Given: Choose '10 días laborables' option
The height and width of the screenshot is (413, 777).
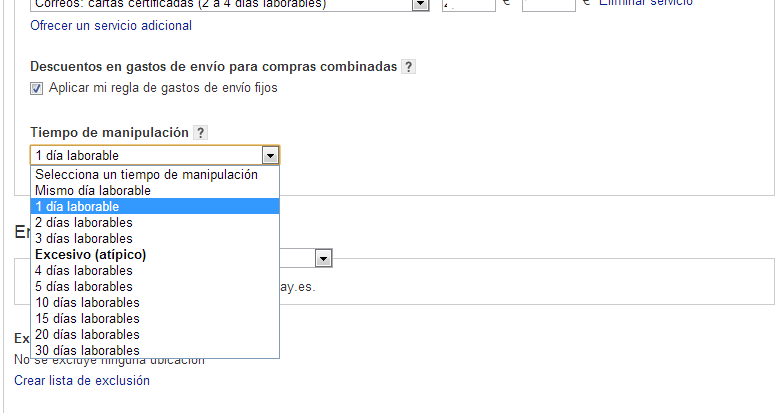Looking at the screenshot, I should click(x=87, y=302).
